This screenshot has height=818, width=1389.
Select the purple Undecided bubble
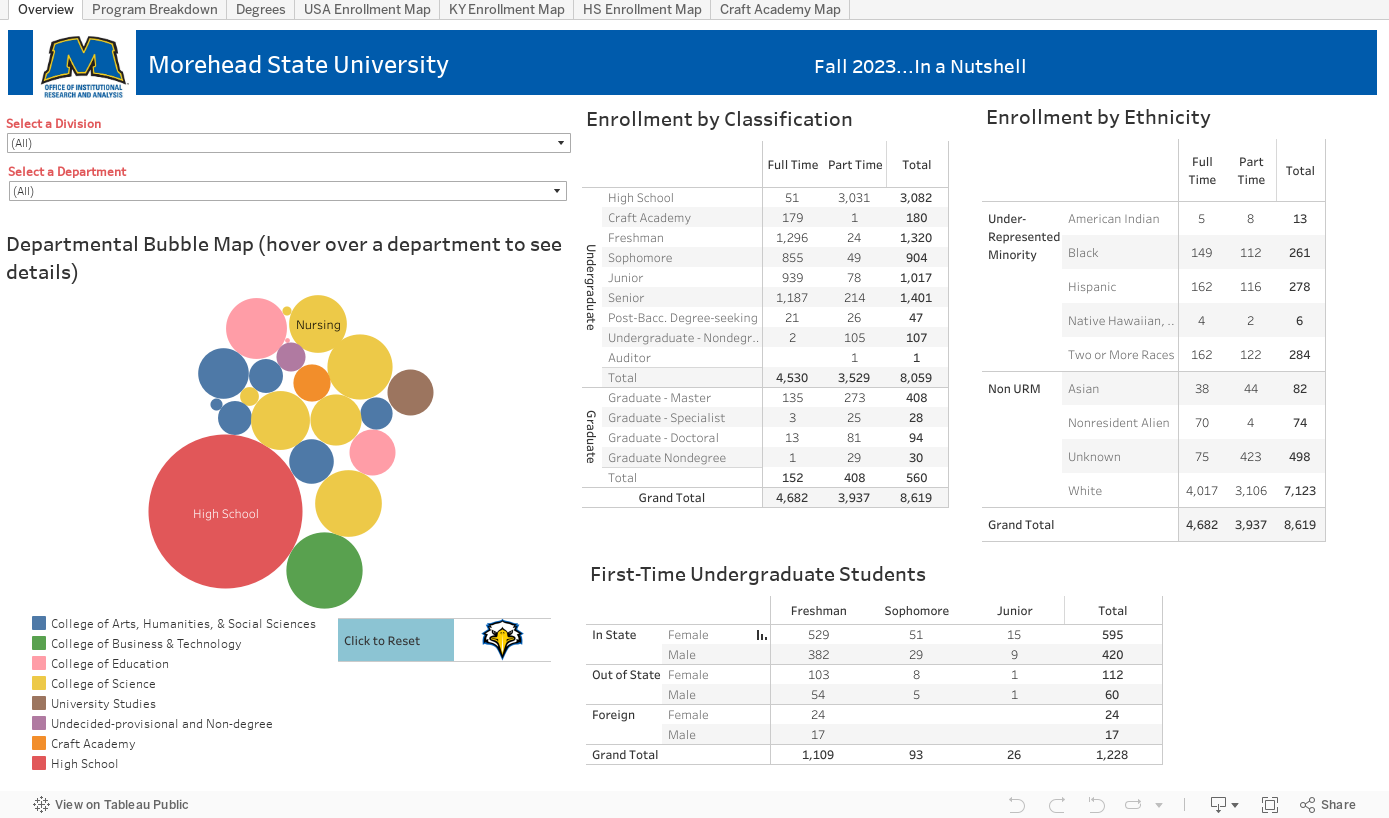pos(291,356)
